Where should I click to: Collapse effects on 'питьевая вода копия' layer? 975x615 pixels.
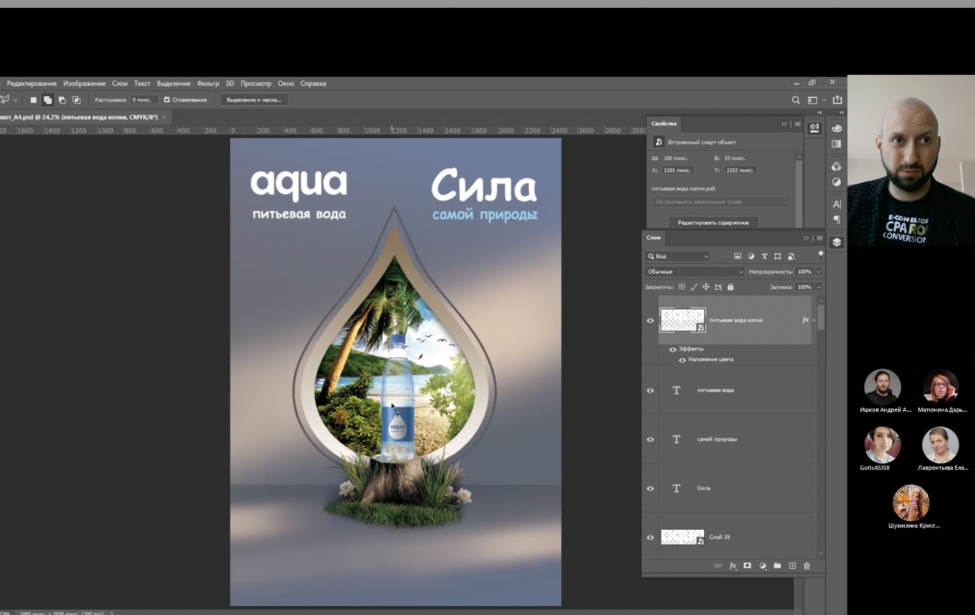[814, 321]
